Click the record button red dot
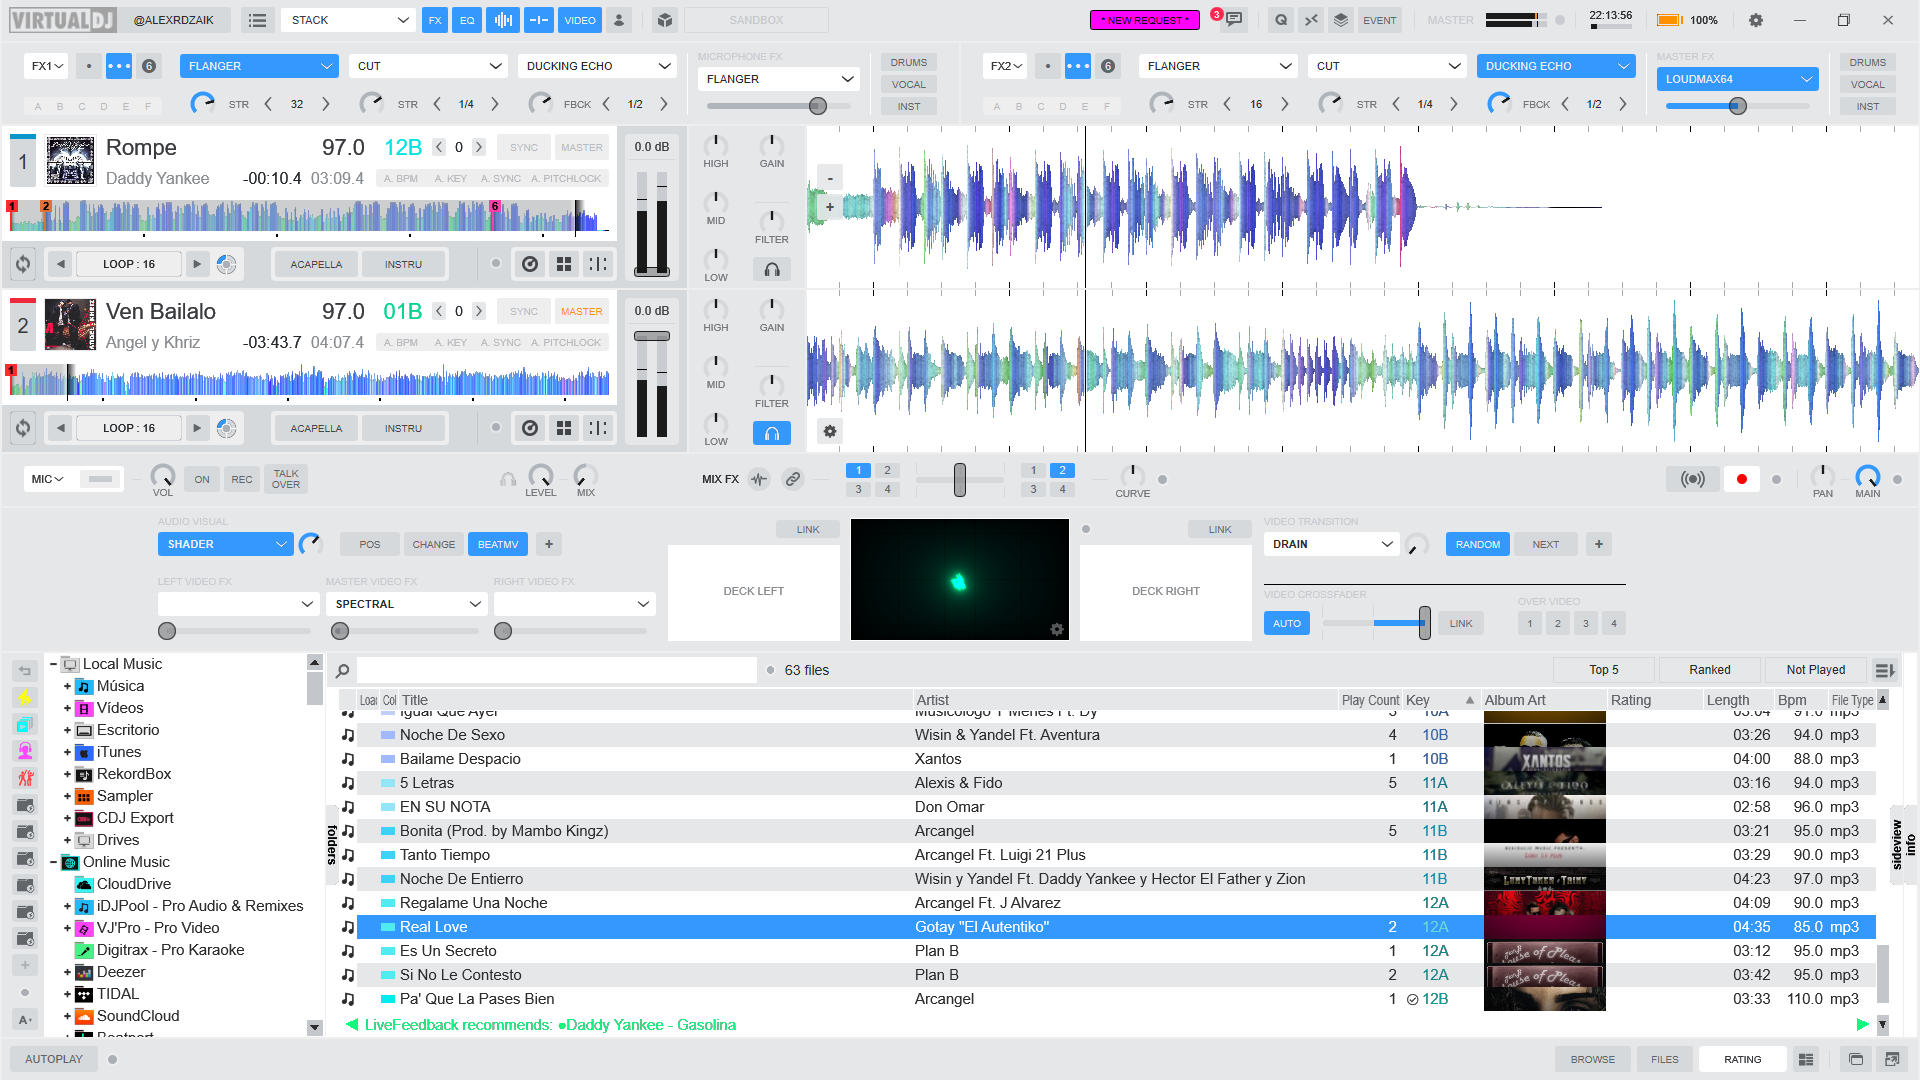The width and height of the screenshot is (1920, 1080). pos(1741,479)
